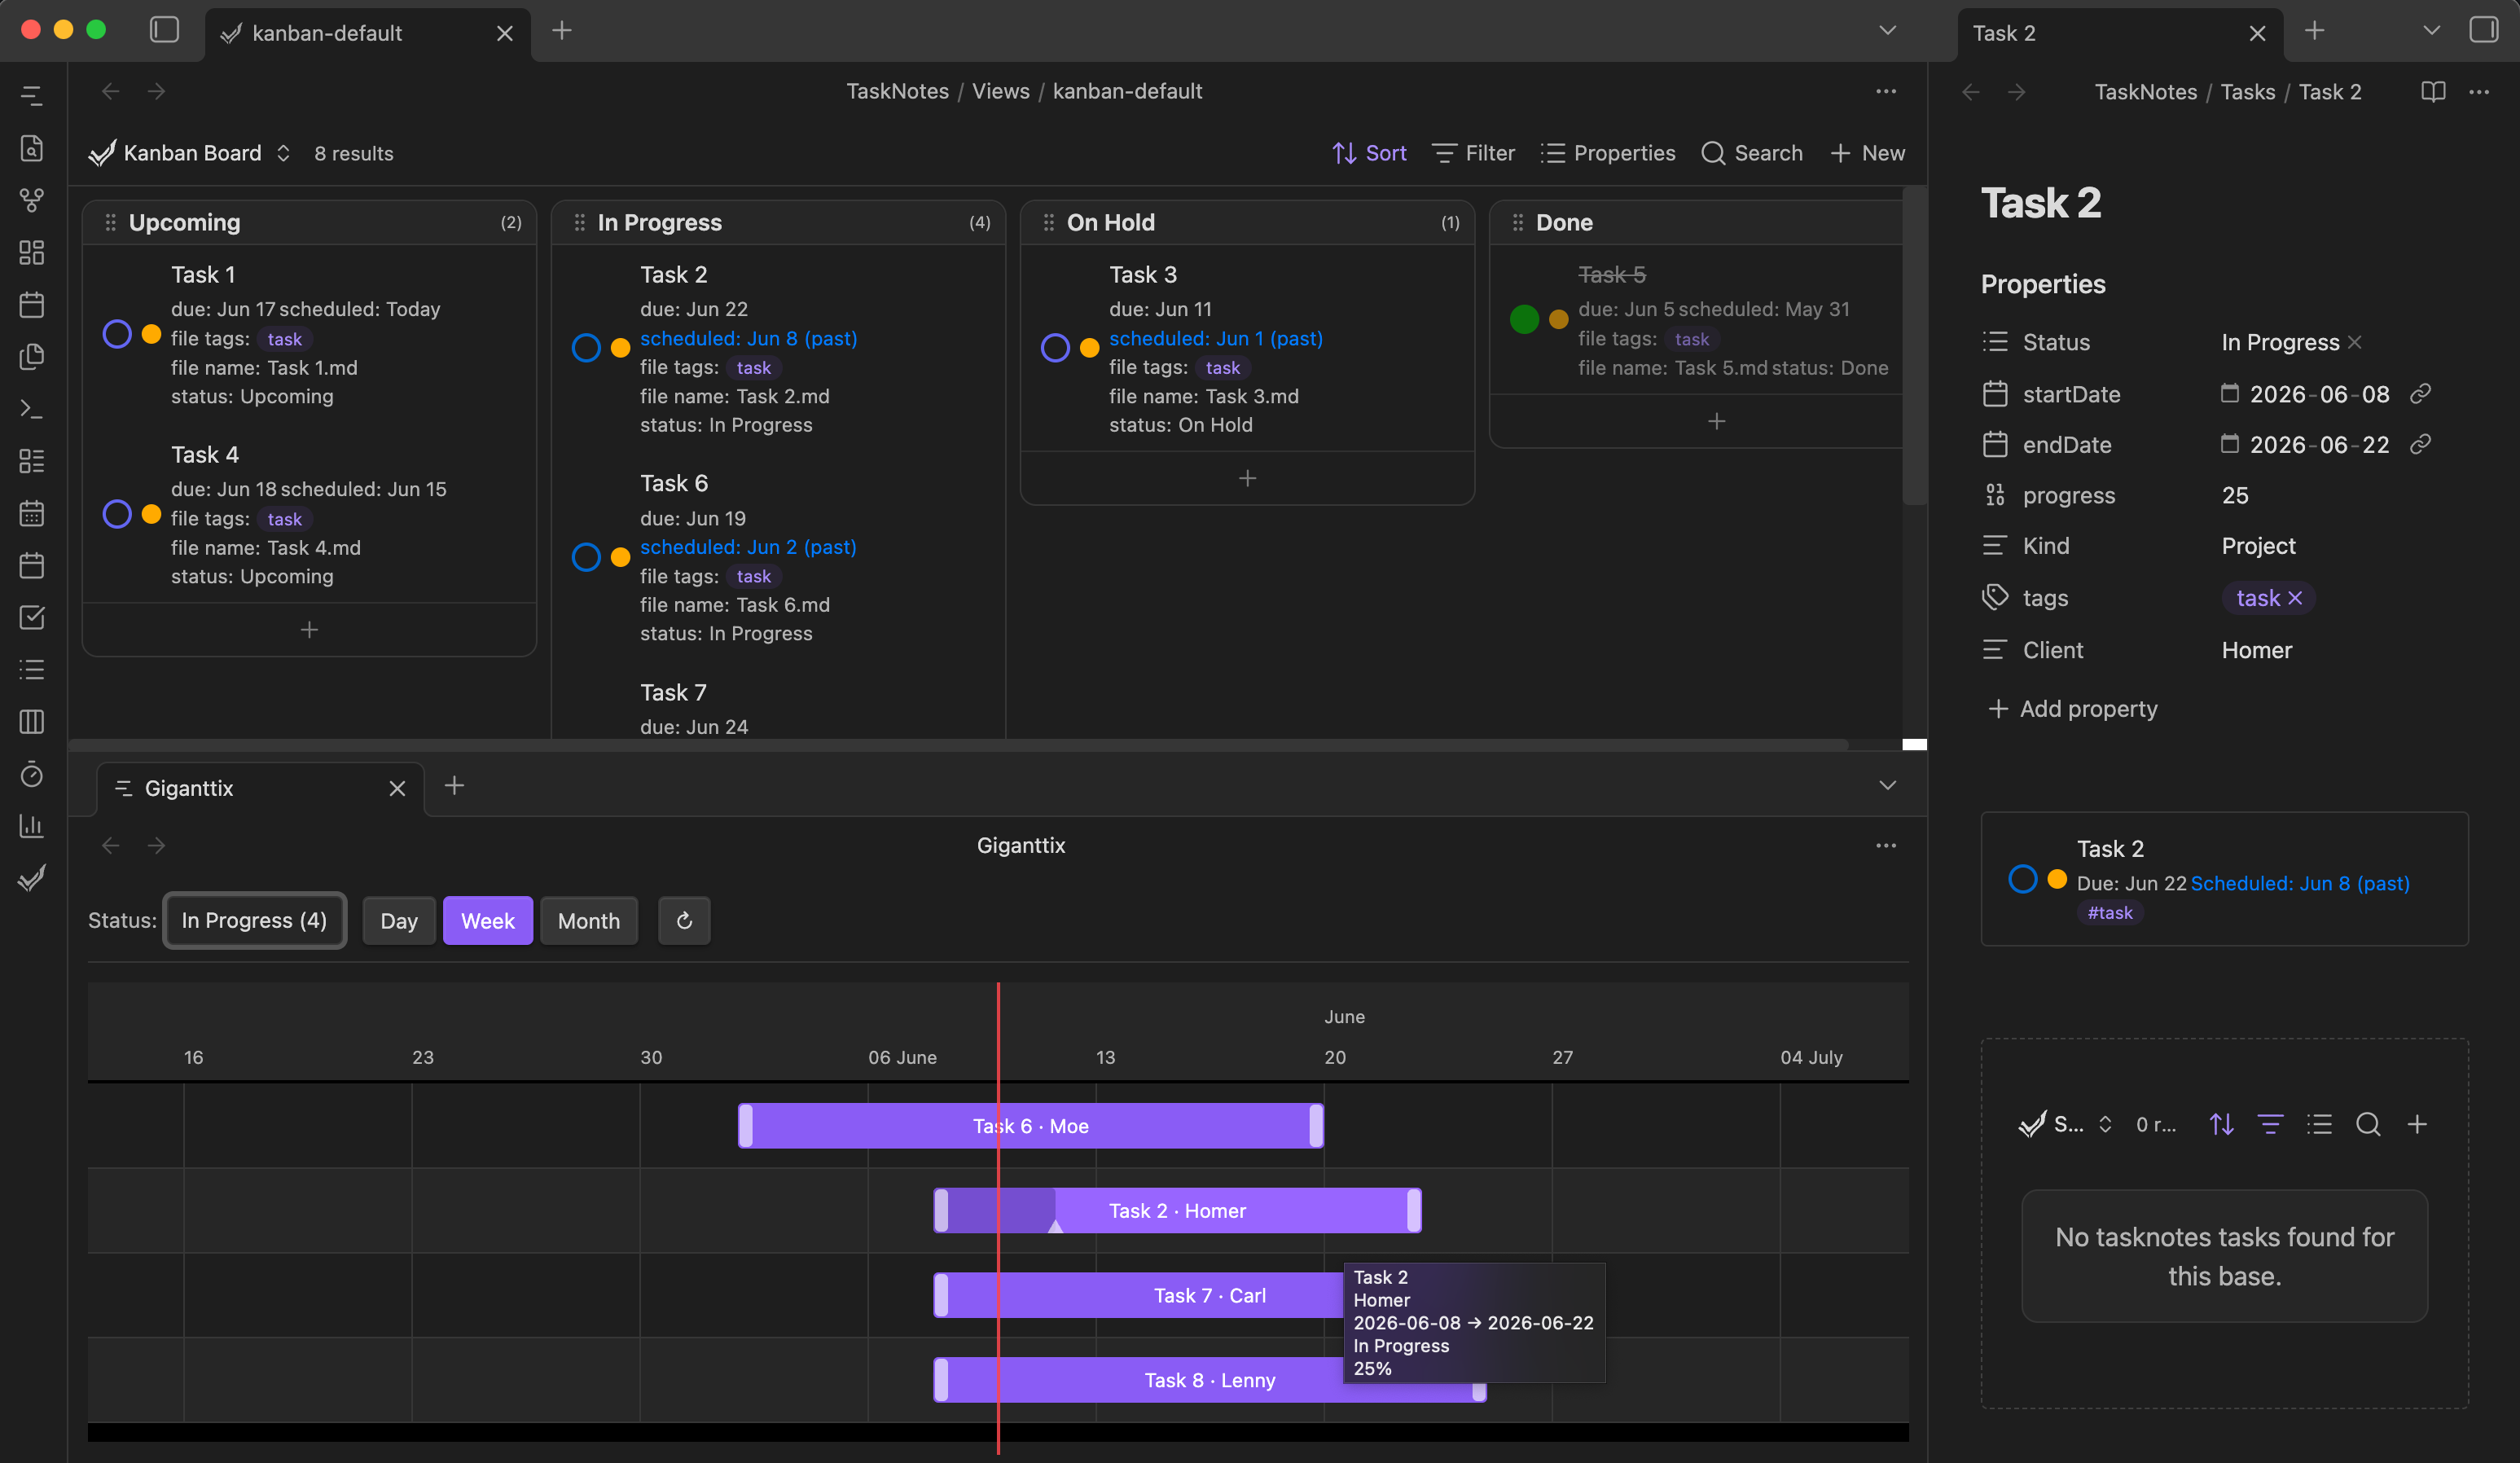Toggle the left sidebar panel icon

coord(164,30)
